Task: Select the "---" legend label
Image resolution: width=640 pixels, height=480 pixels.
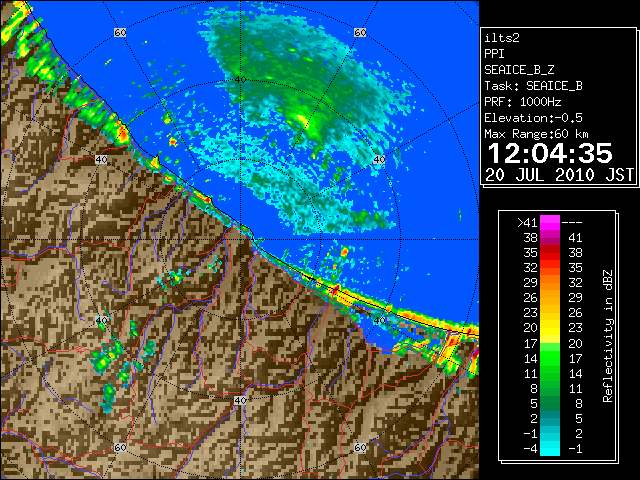Action: point(572,223)
